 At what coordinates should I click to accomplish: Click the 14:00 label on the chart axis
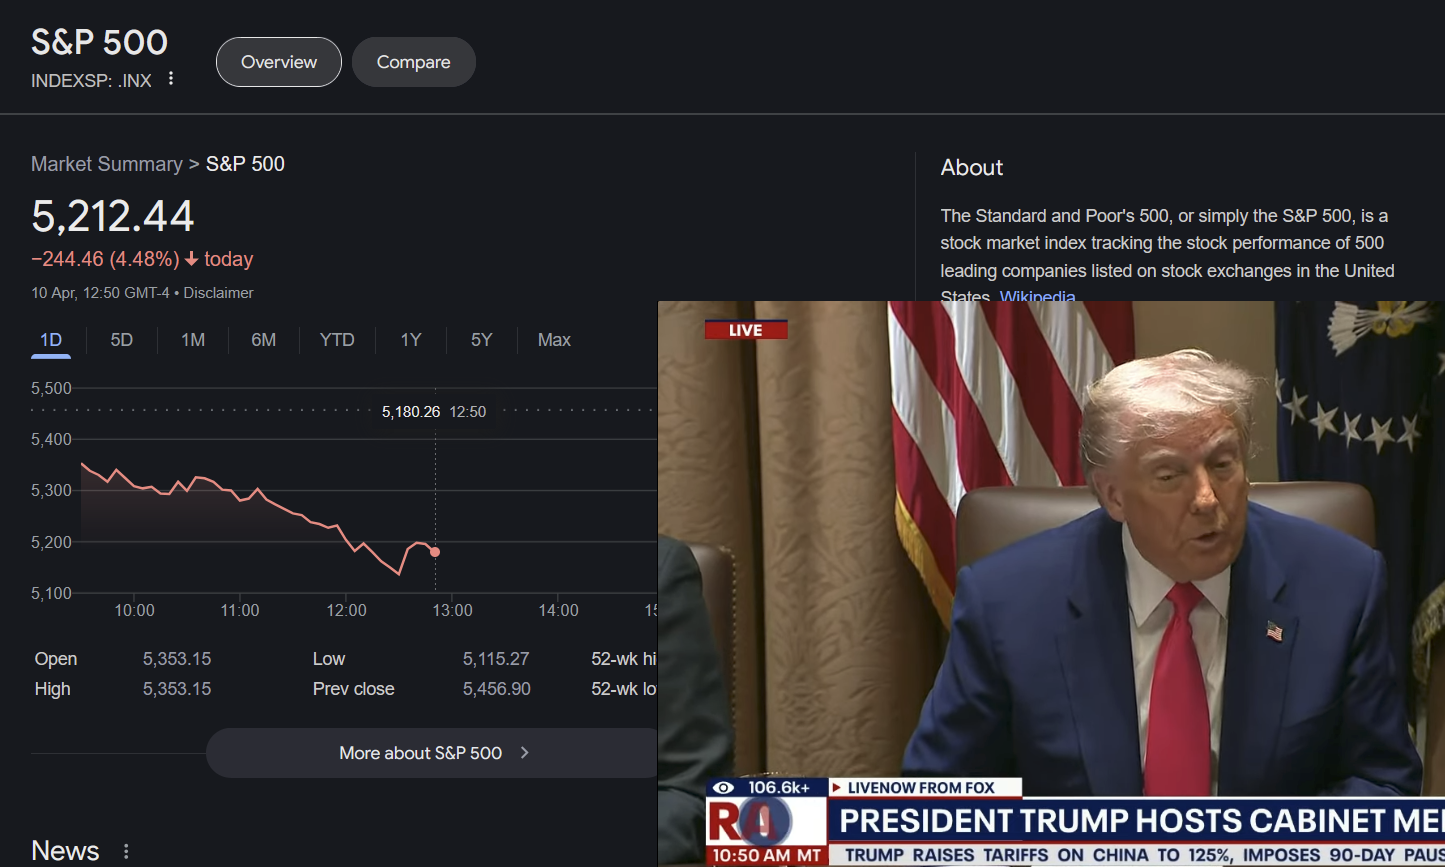558,610
